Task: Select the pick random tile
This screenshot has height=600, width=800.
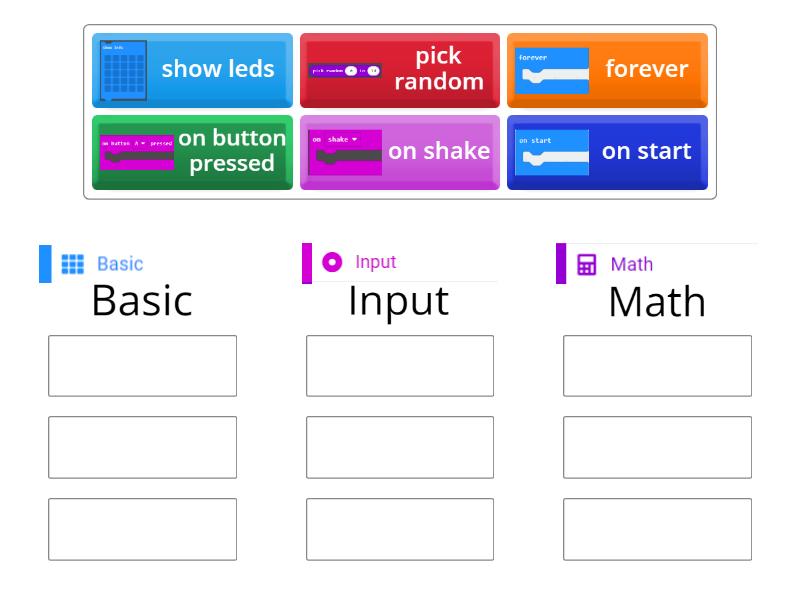Action: pyautogui.click(x=400, y=70)
